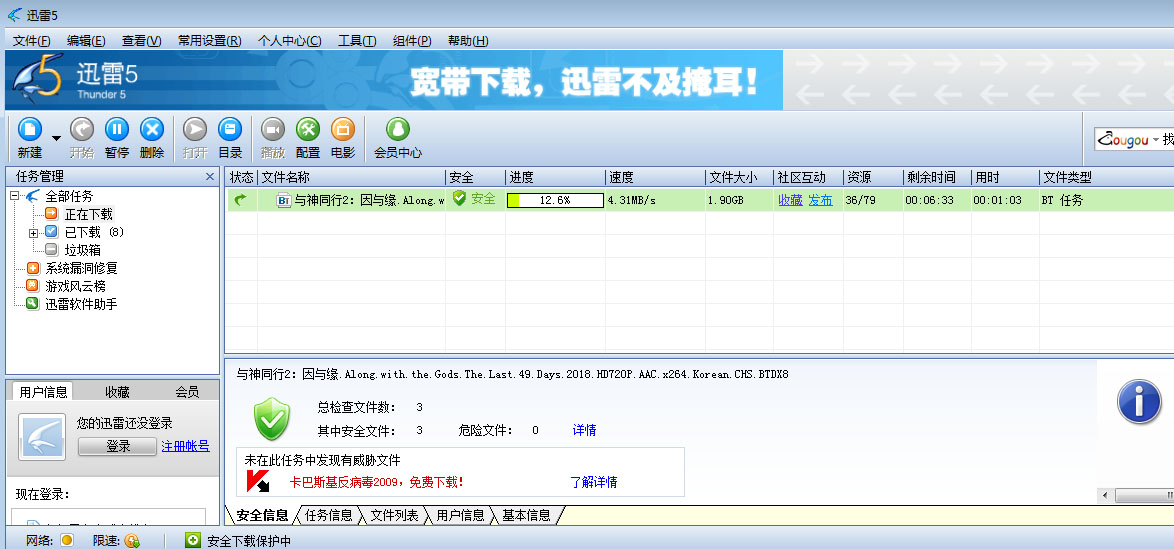Click the 新建 new task icon
The image size is (1174, 549).
pyautogui.click(x=30, y=130)
